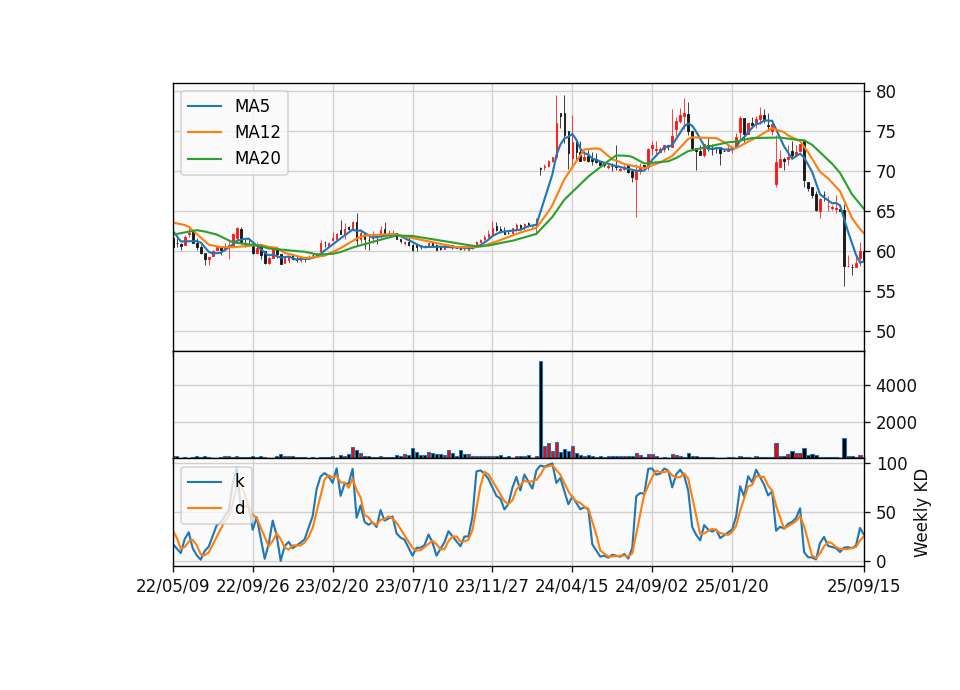Click the 24/09/02 date tick label

coord(651,586)
